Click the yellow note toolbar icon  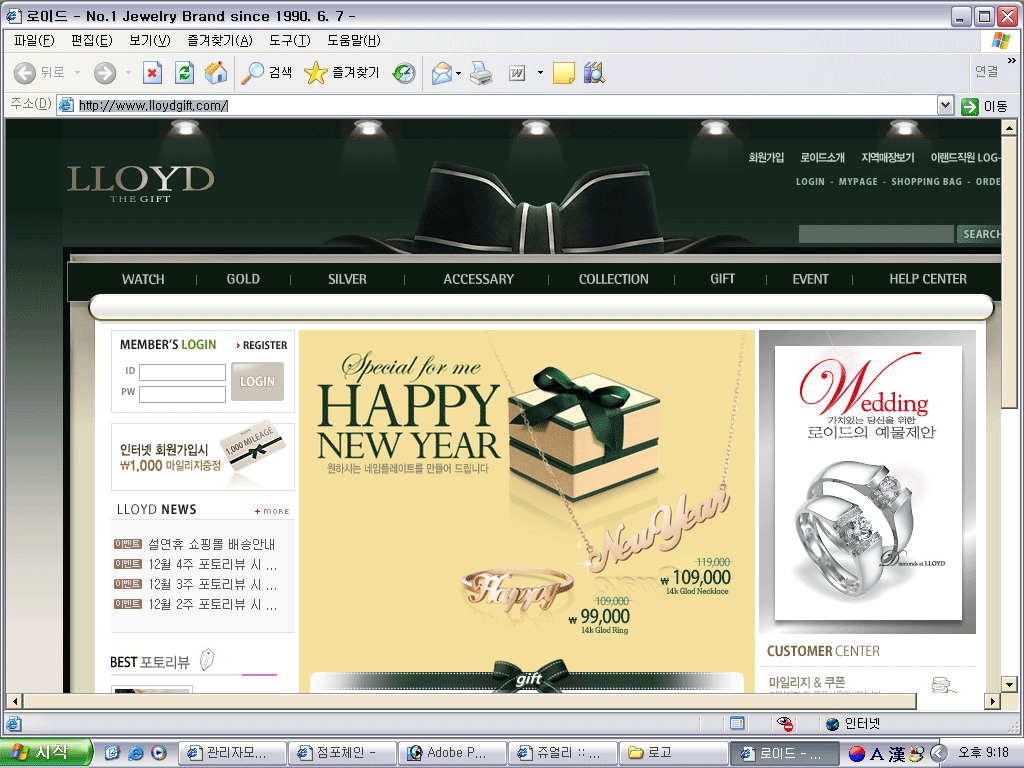pos(564,73)
